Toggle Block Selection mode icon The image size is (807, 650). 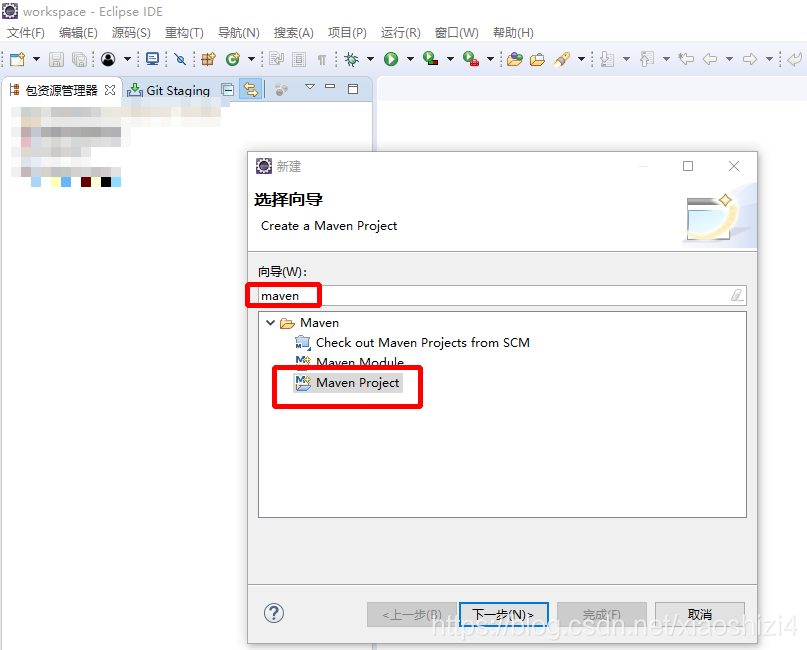tap(299, 59)
